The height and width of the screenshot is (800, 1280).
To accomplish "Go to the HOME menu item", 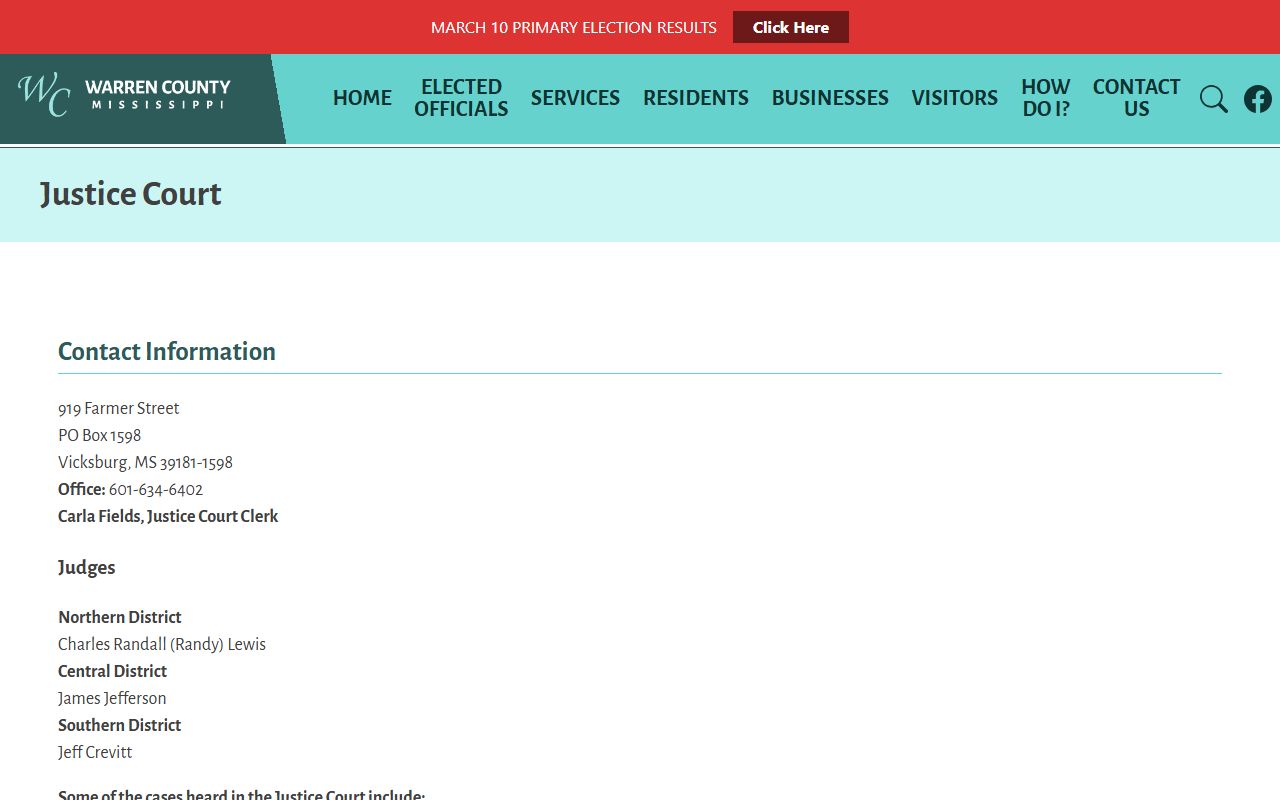I will [x=362, y=98].
